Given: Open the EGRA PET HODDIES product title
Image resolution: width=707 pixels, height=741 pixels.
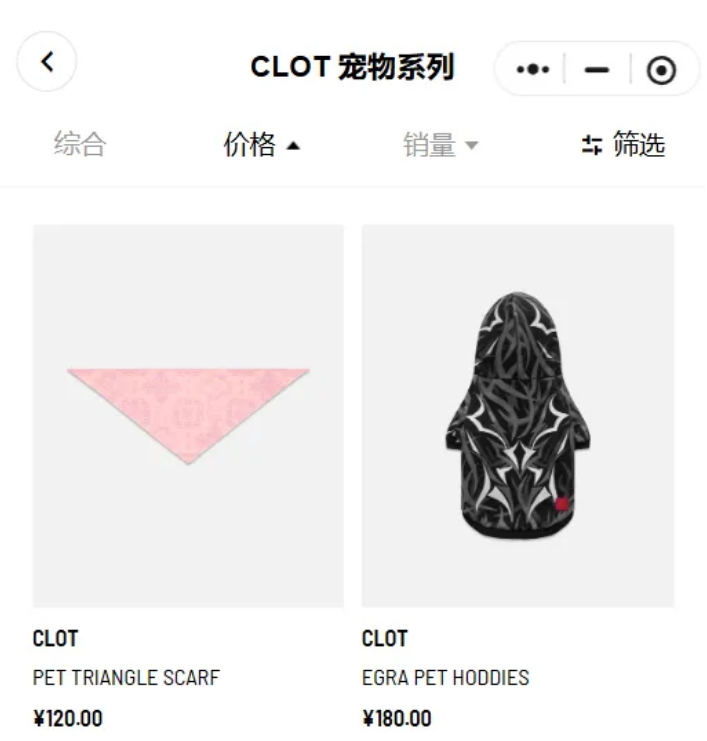Looking at the screenshot, I should [x=445, y=678].
